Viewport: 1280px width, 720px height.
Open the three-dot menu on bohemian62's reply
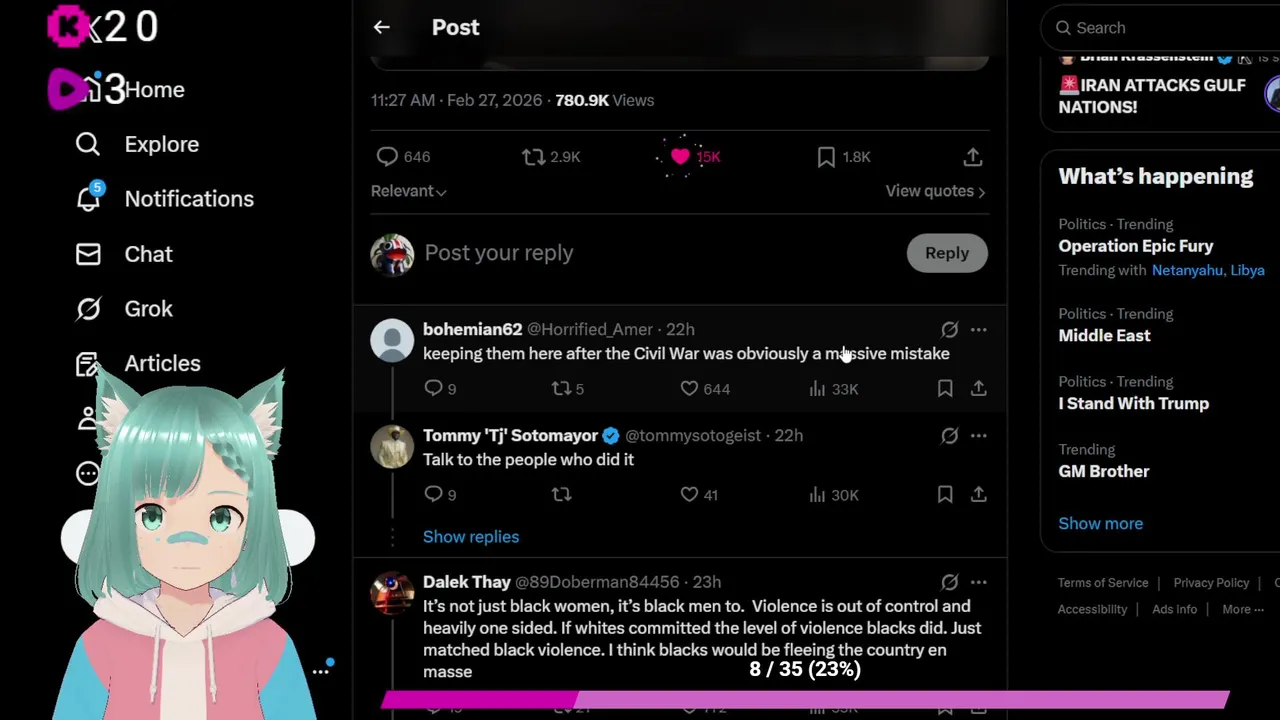pos(978,329)
